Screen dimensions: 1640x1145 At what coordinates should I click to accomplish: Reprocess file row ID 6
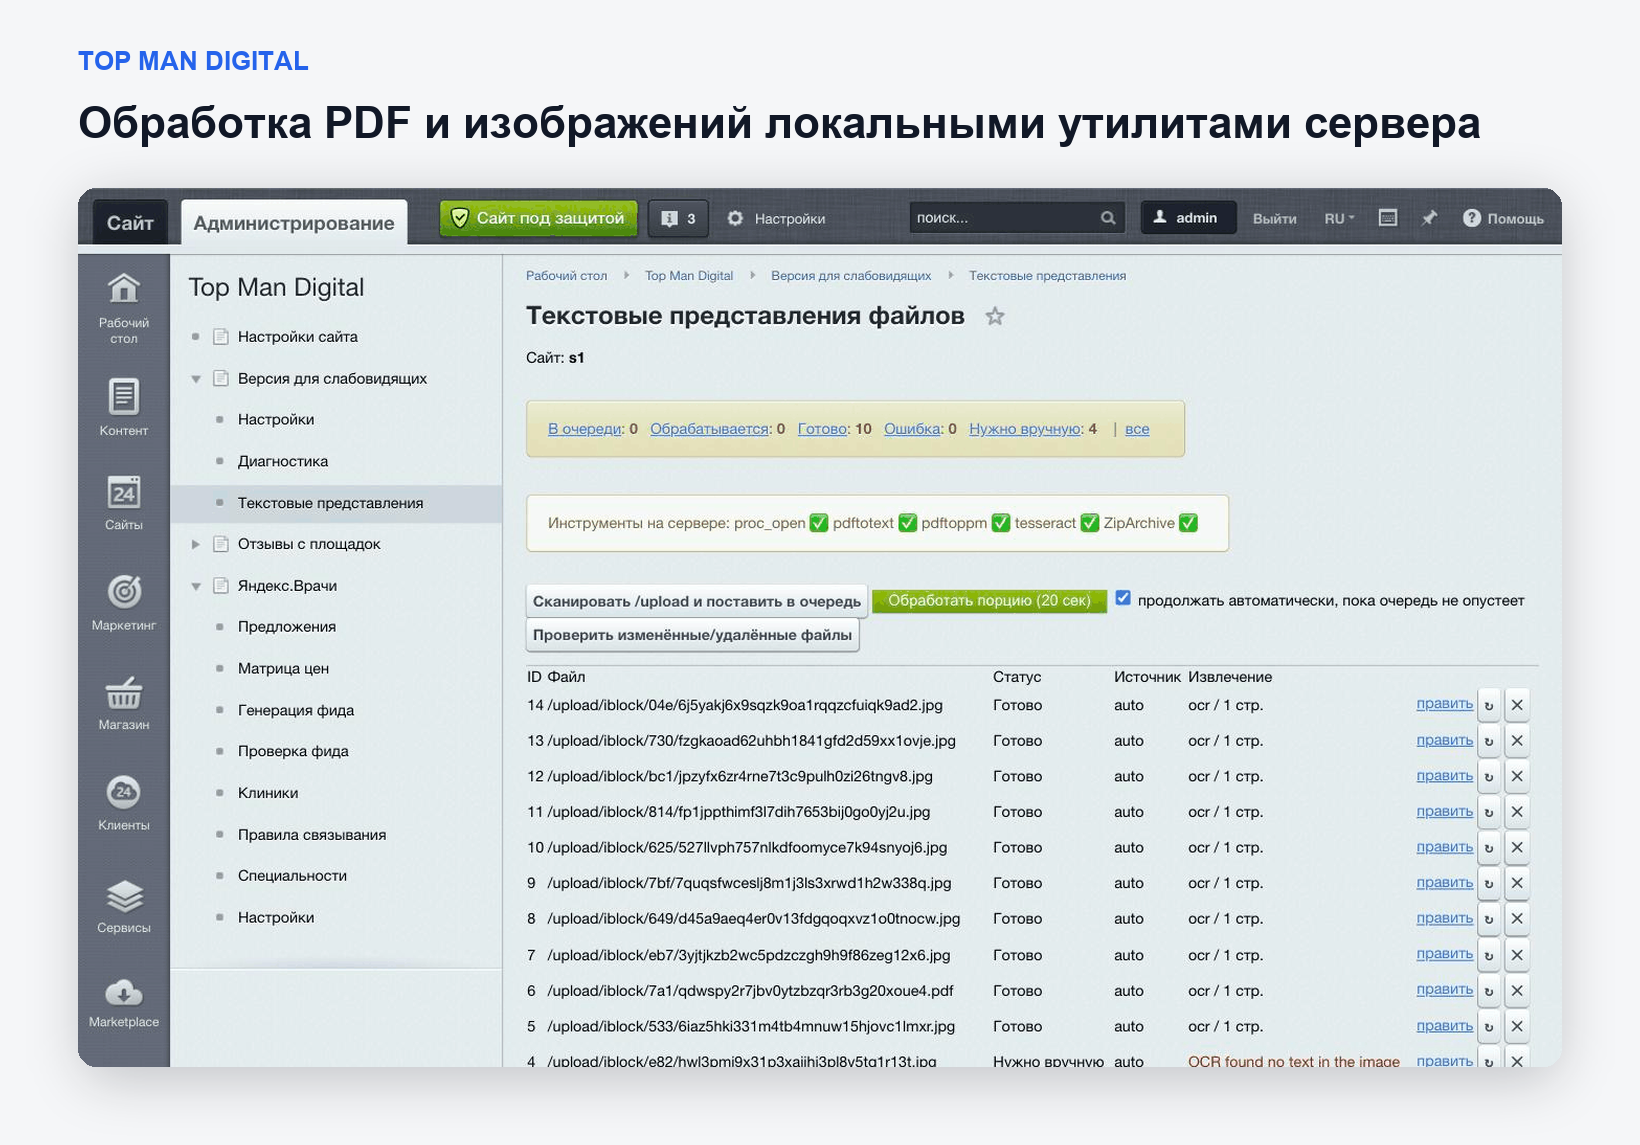tap(1488, 990)
